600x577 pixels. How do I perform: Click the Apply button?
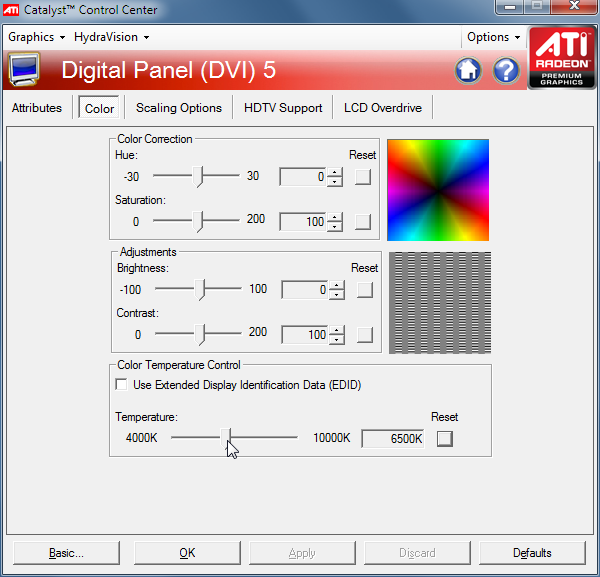click(x=302, y=553)
